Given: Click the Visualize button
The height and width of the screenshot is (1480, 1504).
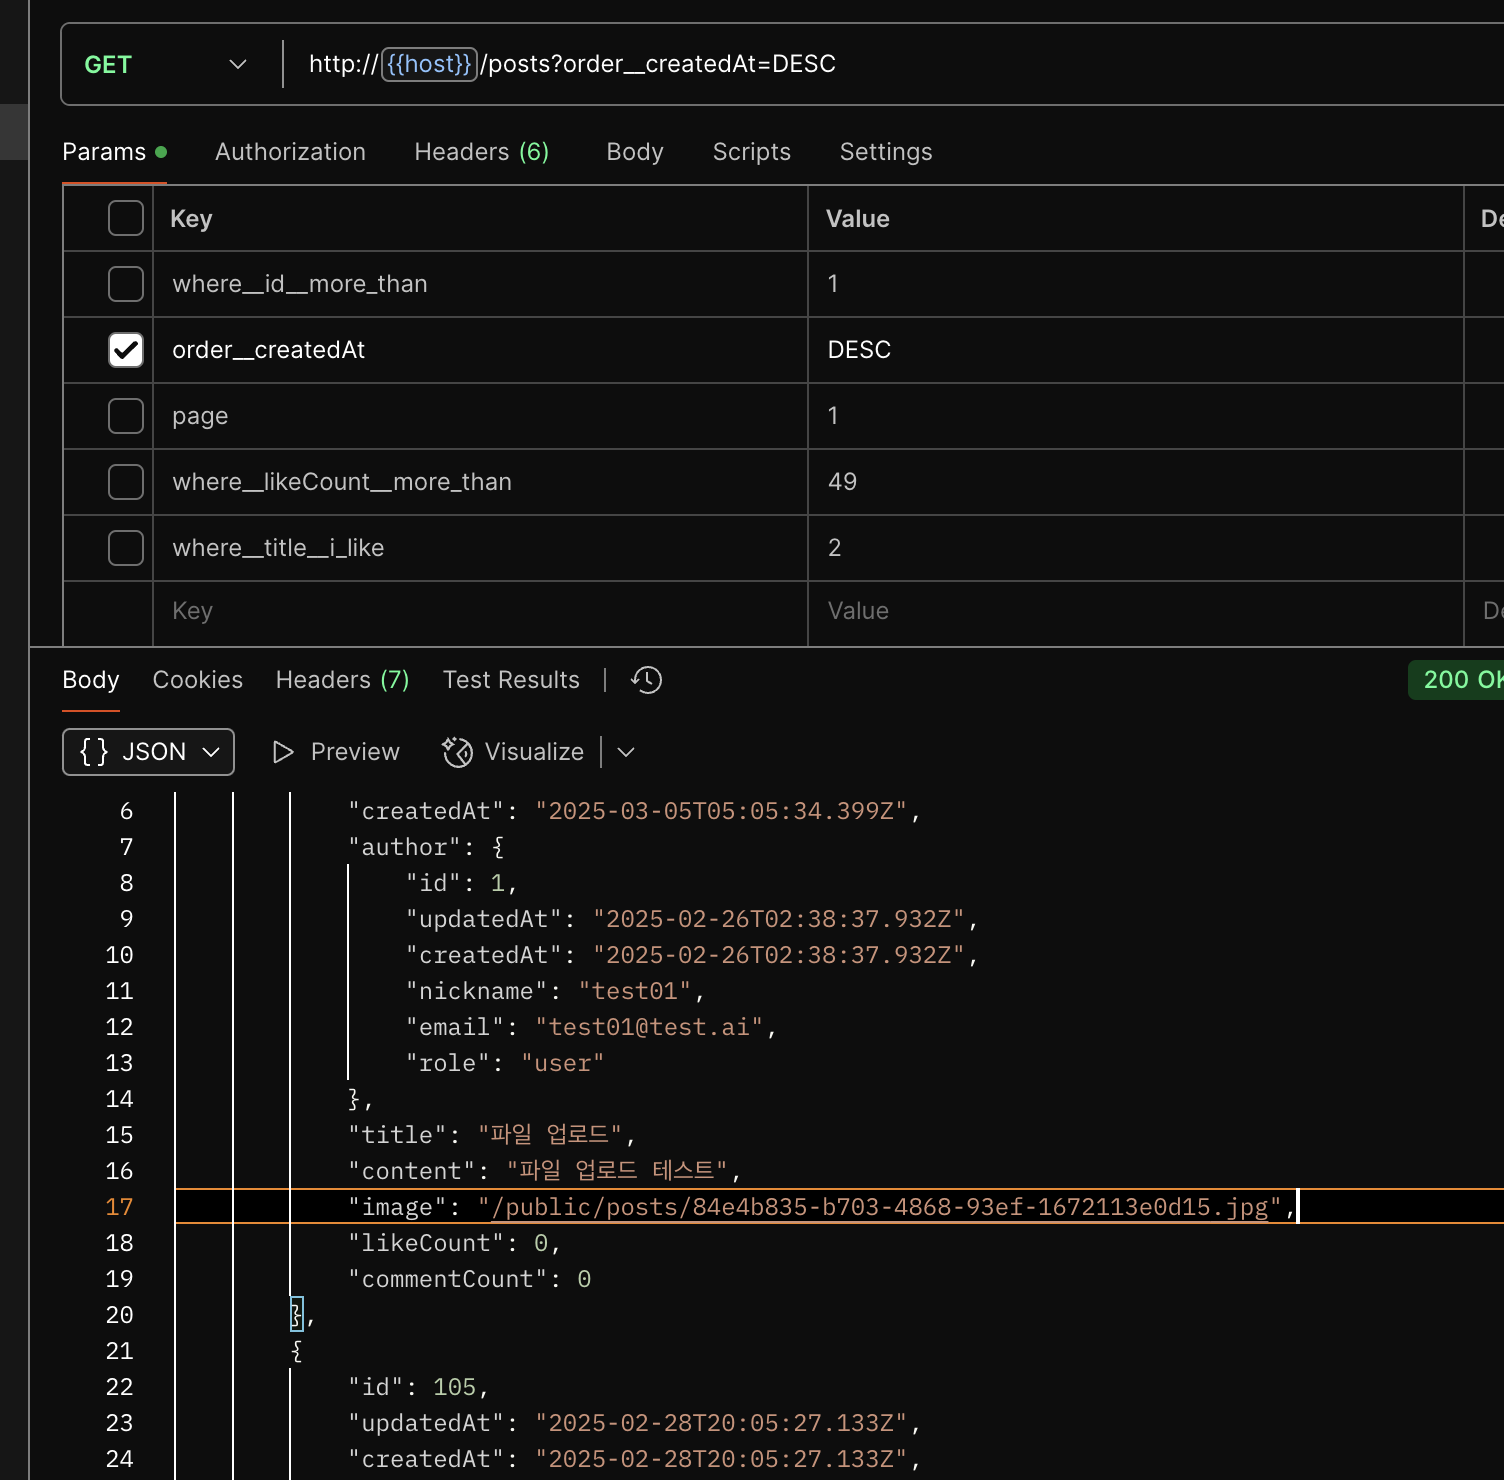Looking at the screenshot, I should pyautogui.click(x=513, y=752).
